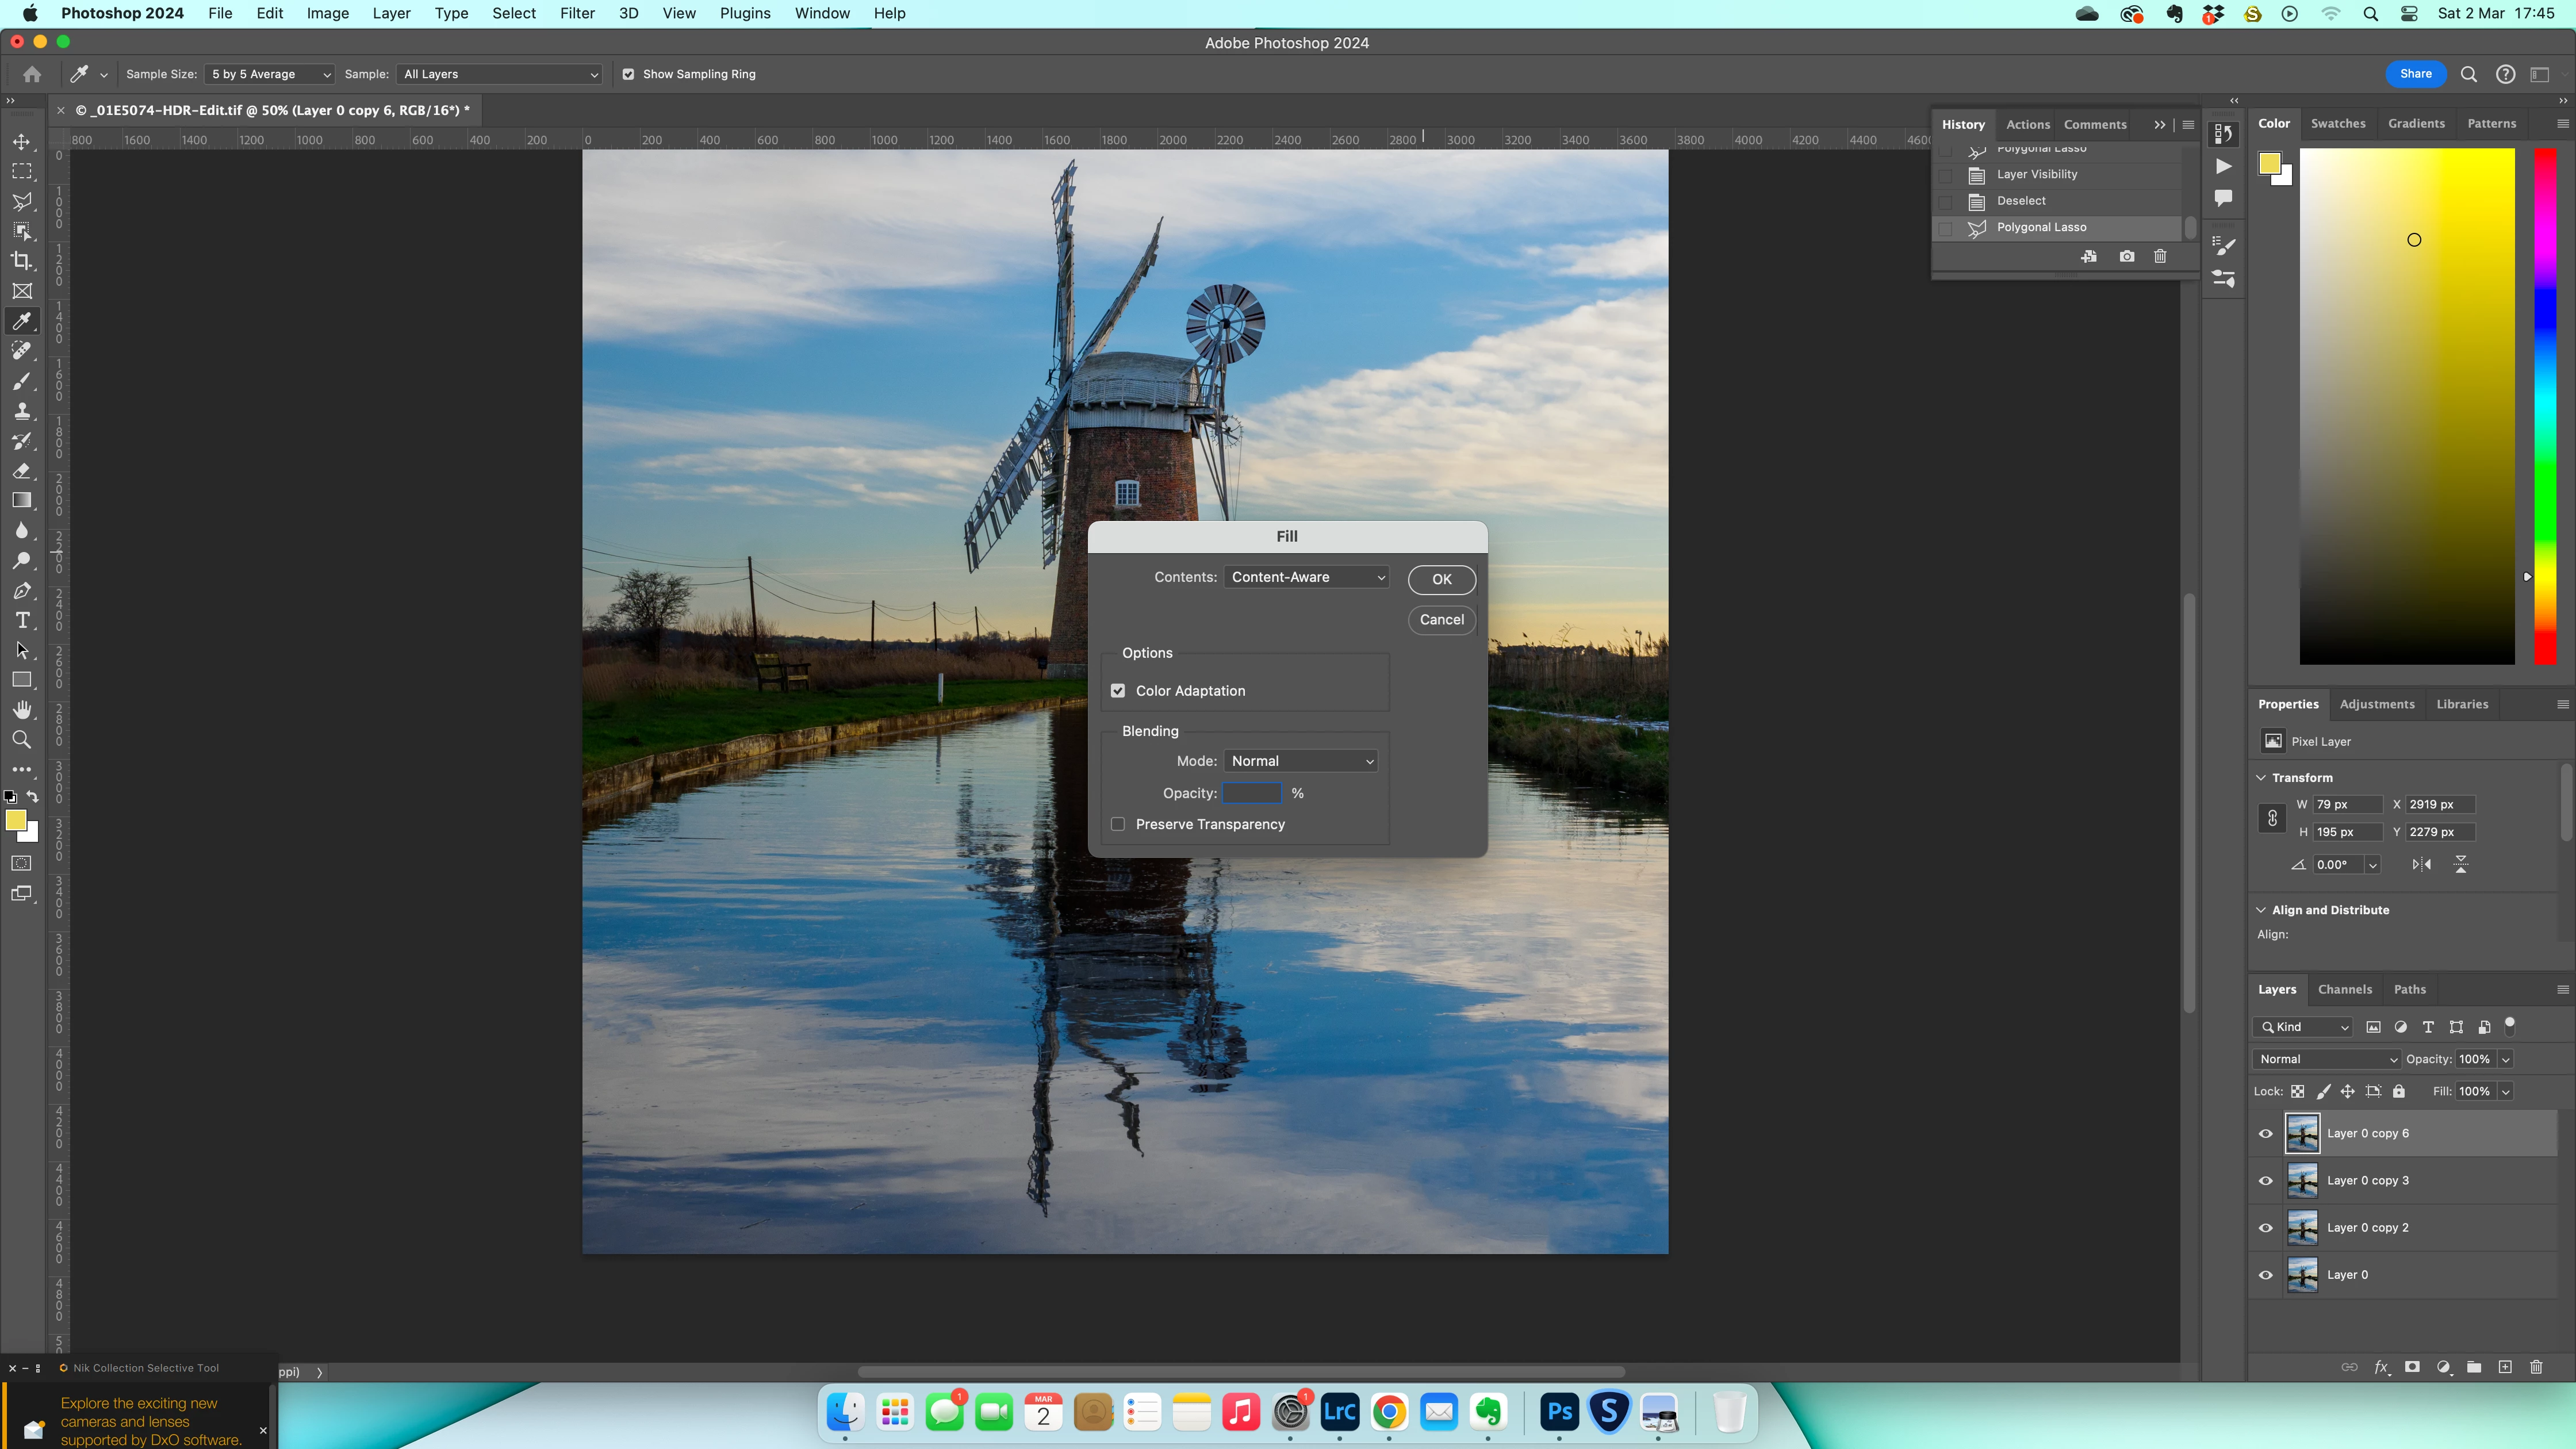Enable Preserve Transparency checkbox

[1118, 824]
